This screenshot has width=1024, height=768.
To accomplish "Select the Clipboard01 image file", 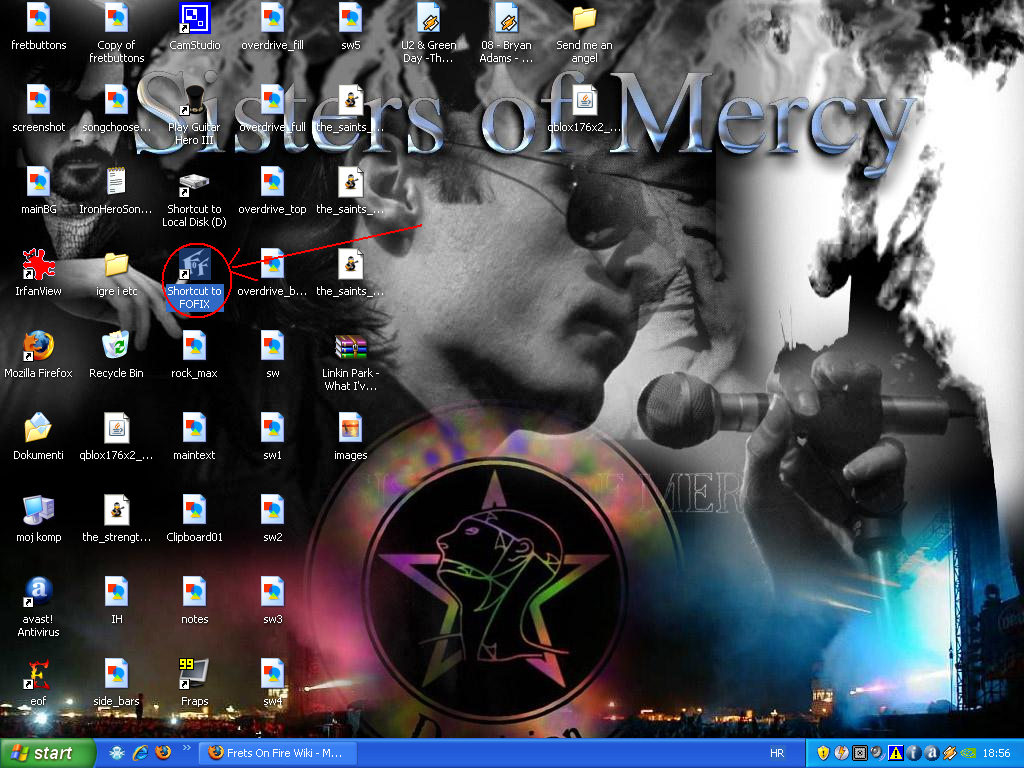I will click(x=195, y=519).
